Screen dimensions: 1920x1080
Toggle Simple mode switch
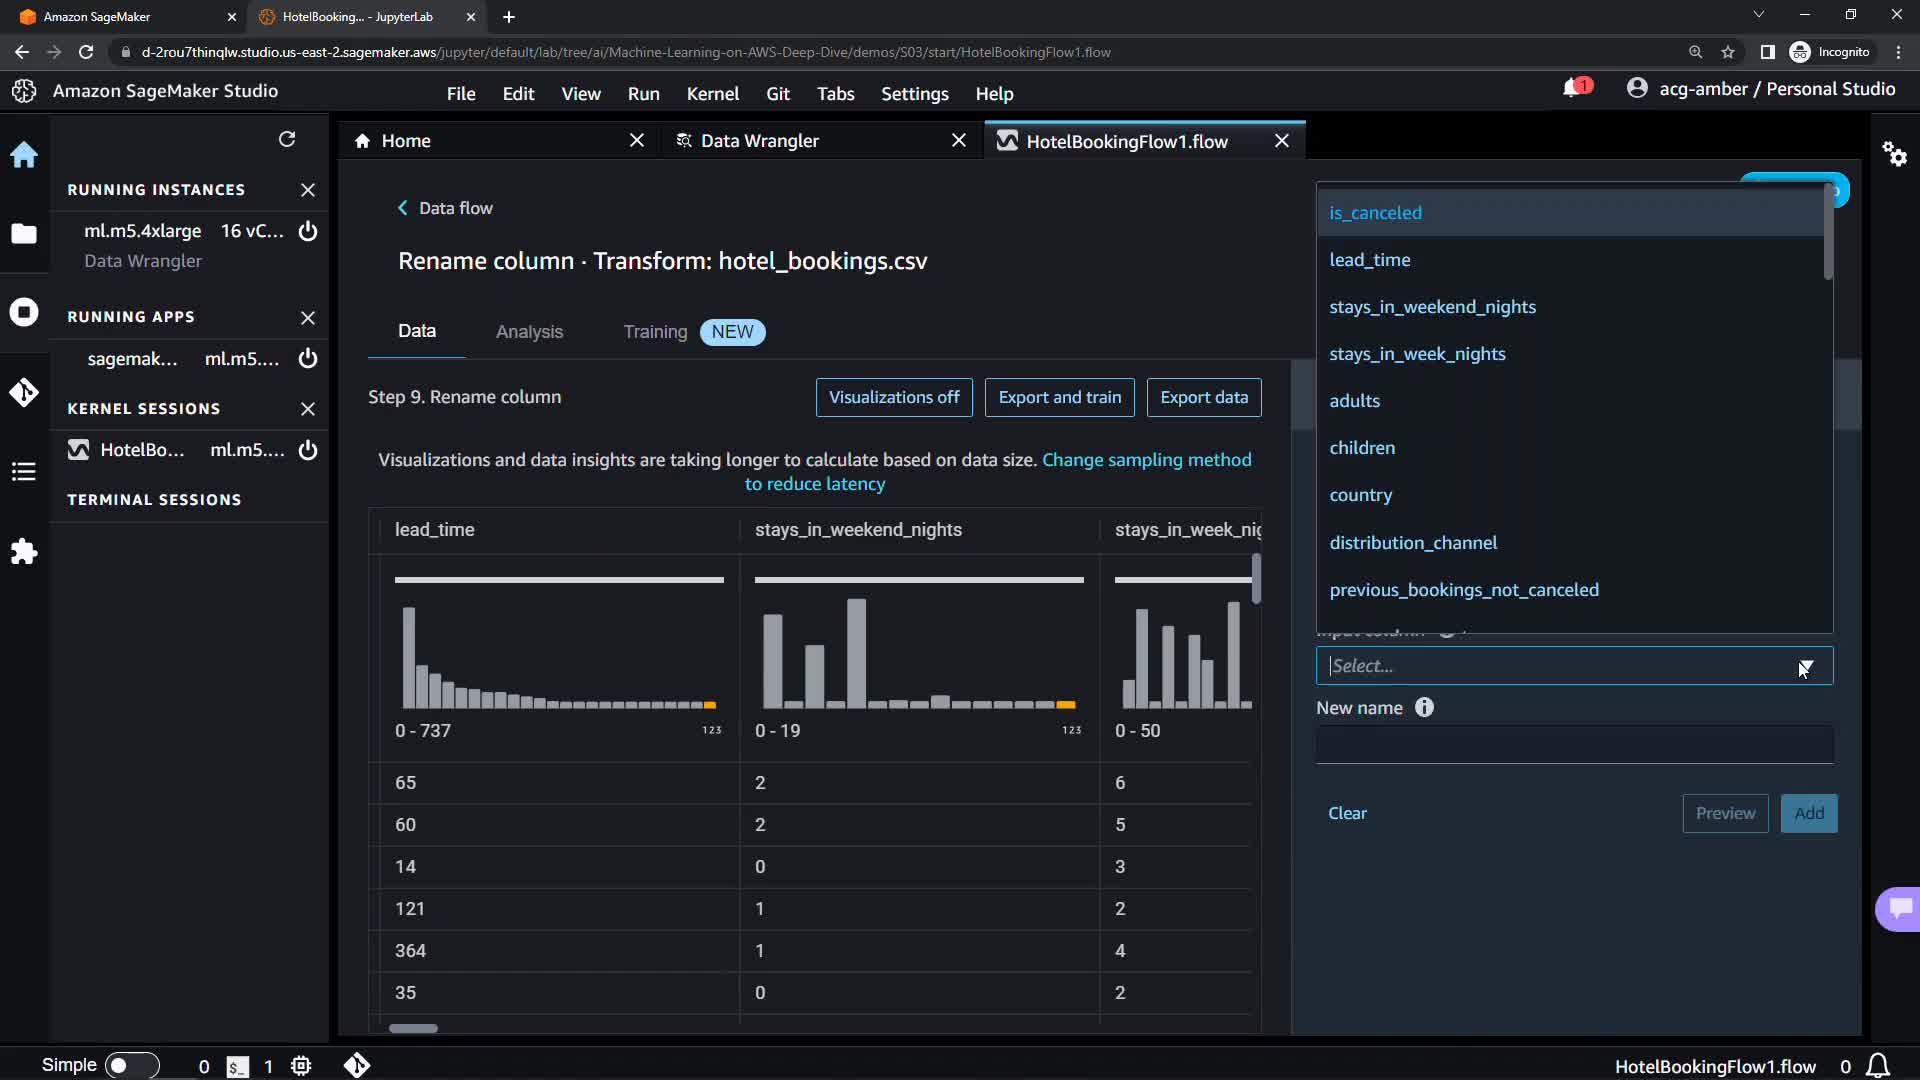pyautogui.click(x=131, y=1066)
